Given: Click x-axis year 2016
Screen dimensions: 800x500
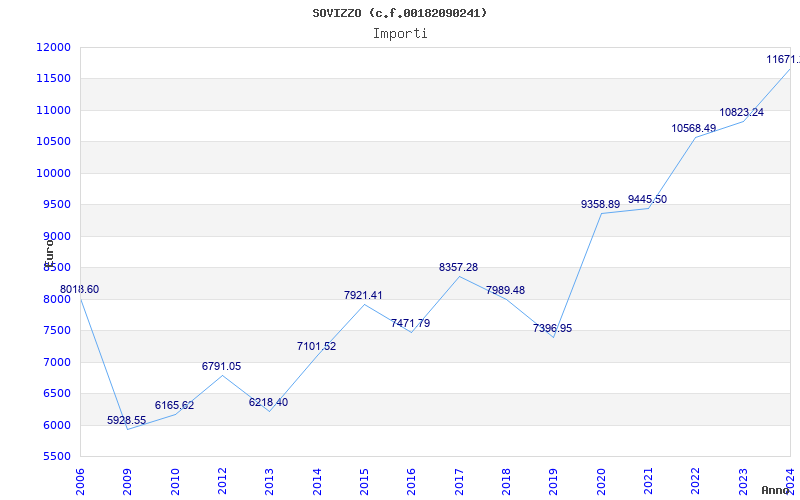Looking at the screenshot, I should pyautogui.click(x=411, y=482).
